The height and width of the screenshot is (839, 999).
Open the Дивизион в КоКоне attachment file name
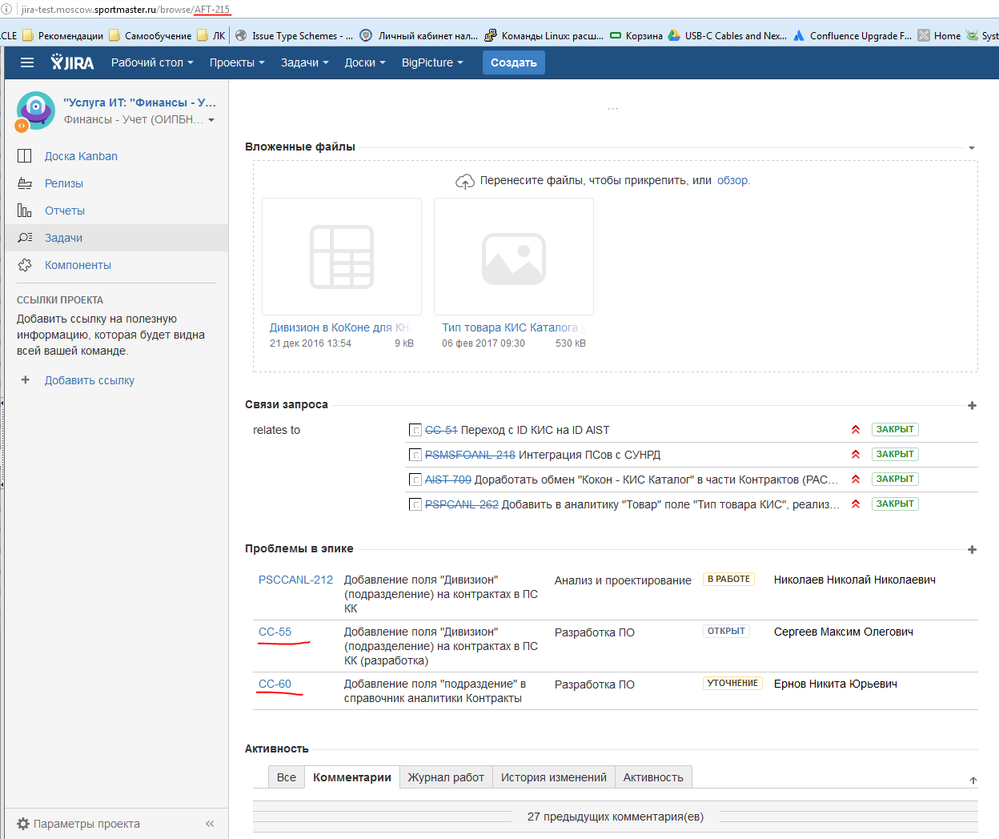coord(339,327)
